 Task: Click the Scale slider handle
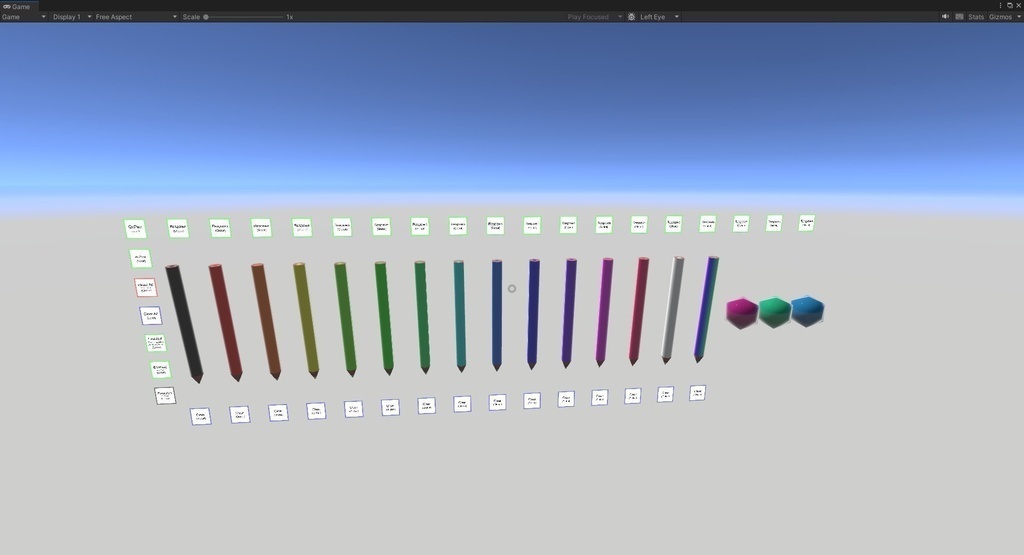206,17
